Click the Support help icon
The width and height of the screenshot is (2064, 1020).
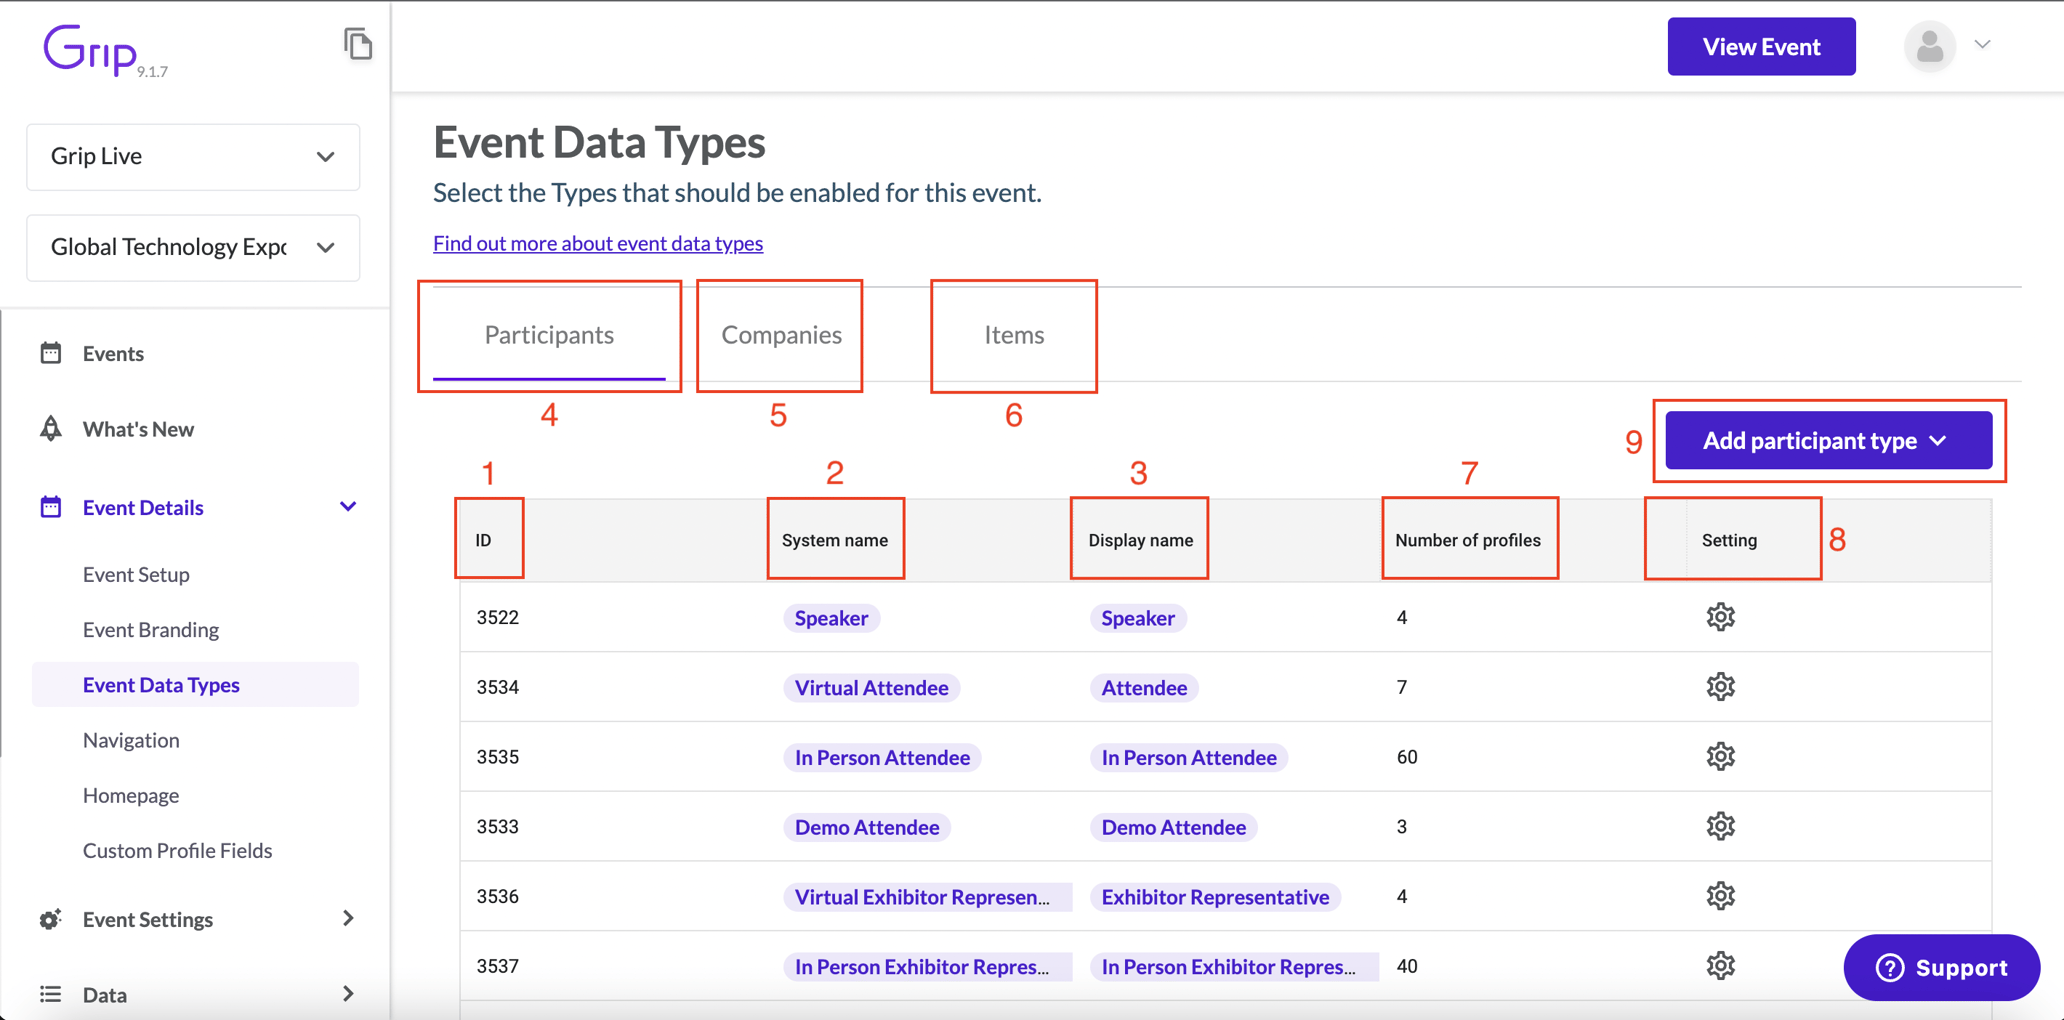pos(1889,968)
